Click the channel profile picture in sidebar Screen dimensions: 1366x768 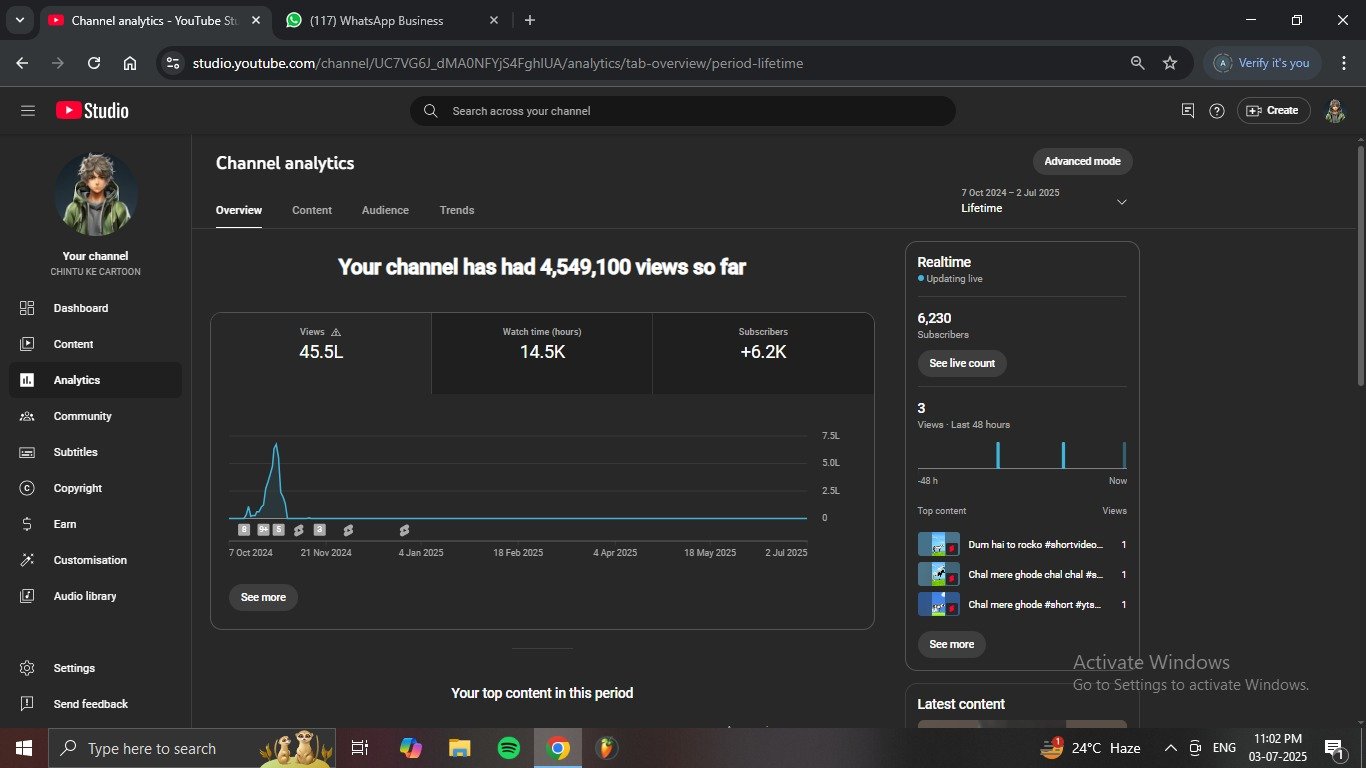(96, 195)
